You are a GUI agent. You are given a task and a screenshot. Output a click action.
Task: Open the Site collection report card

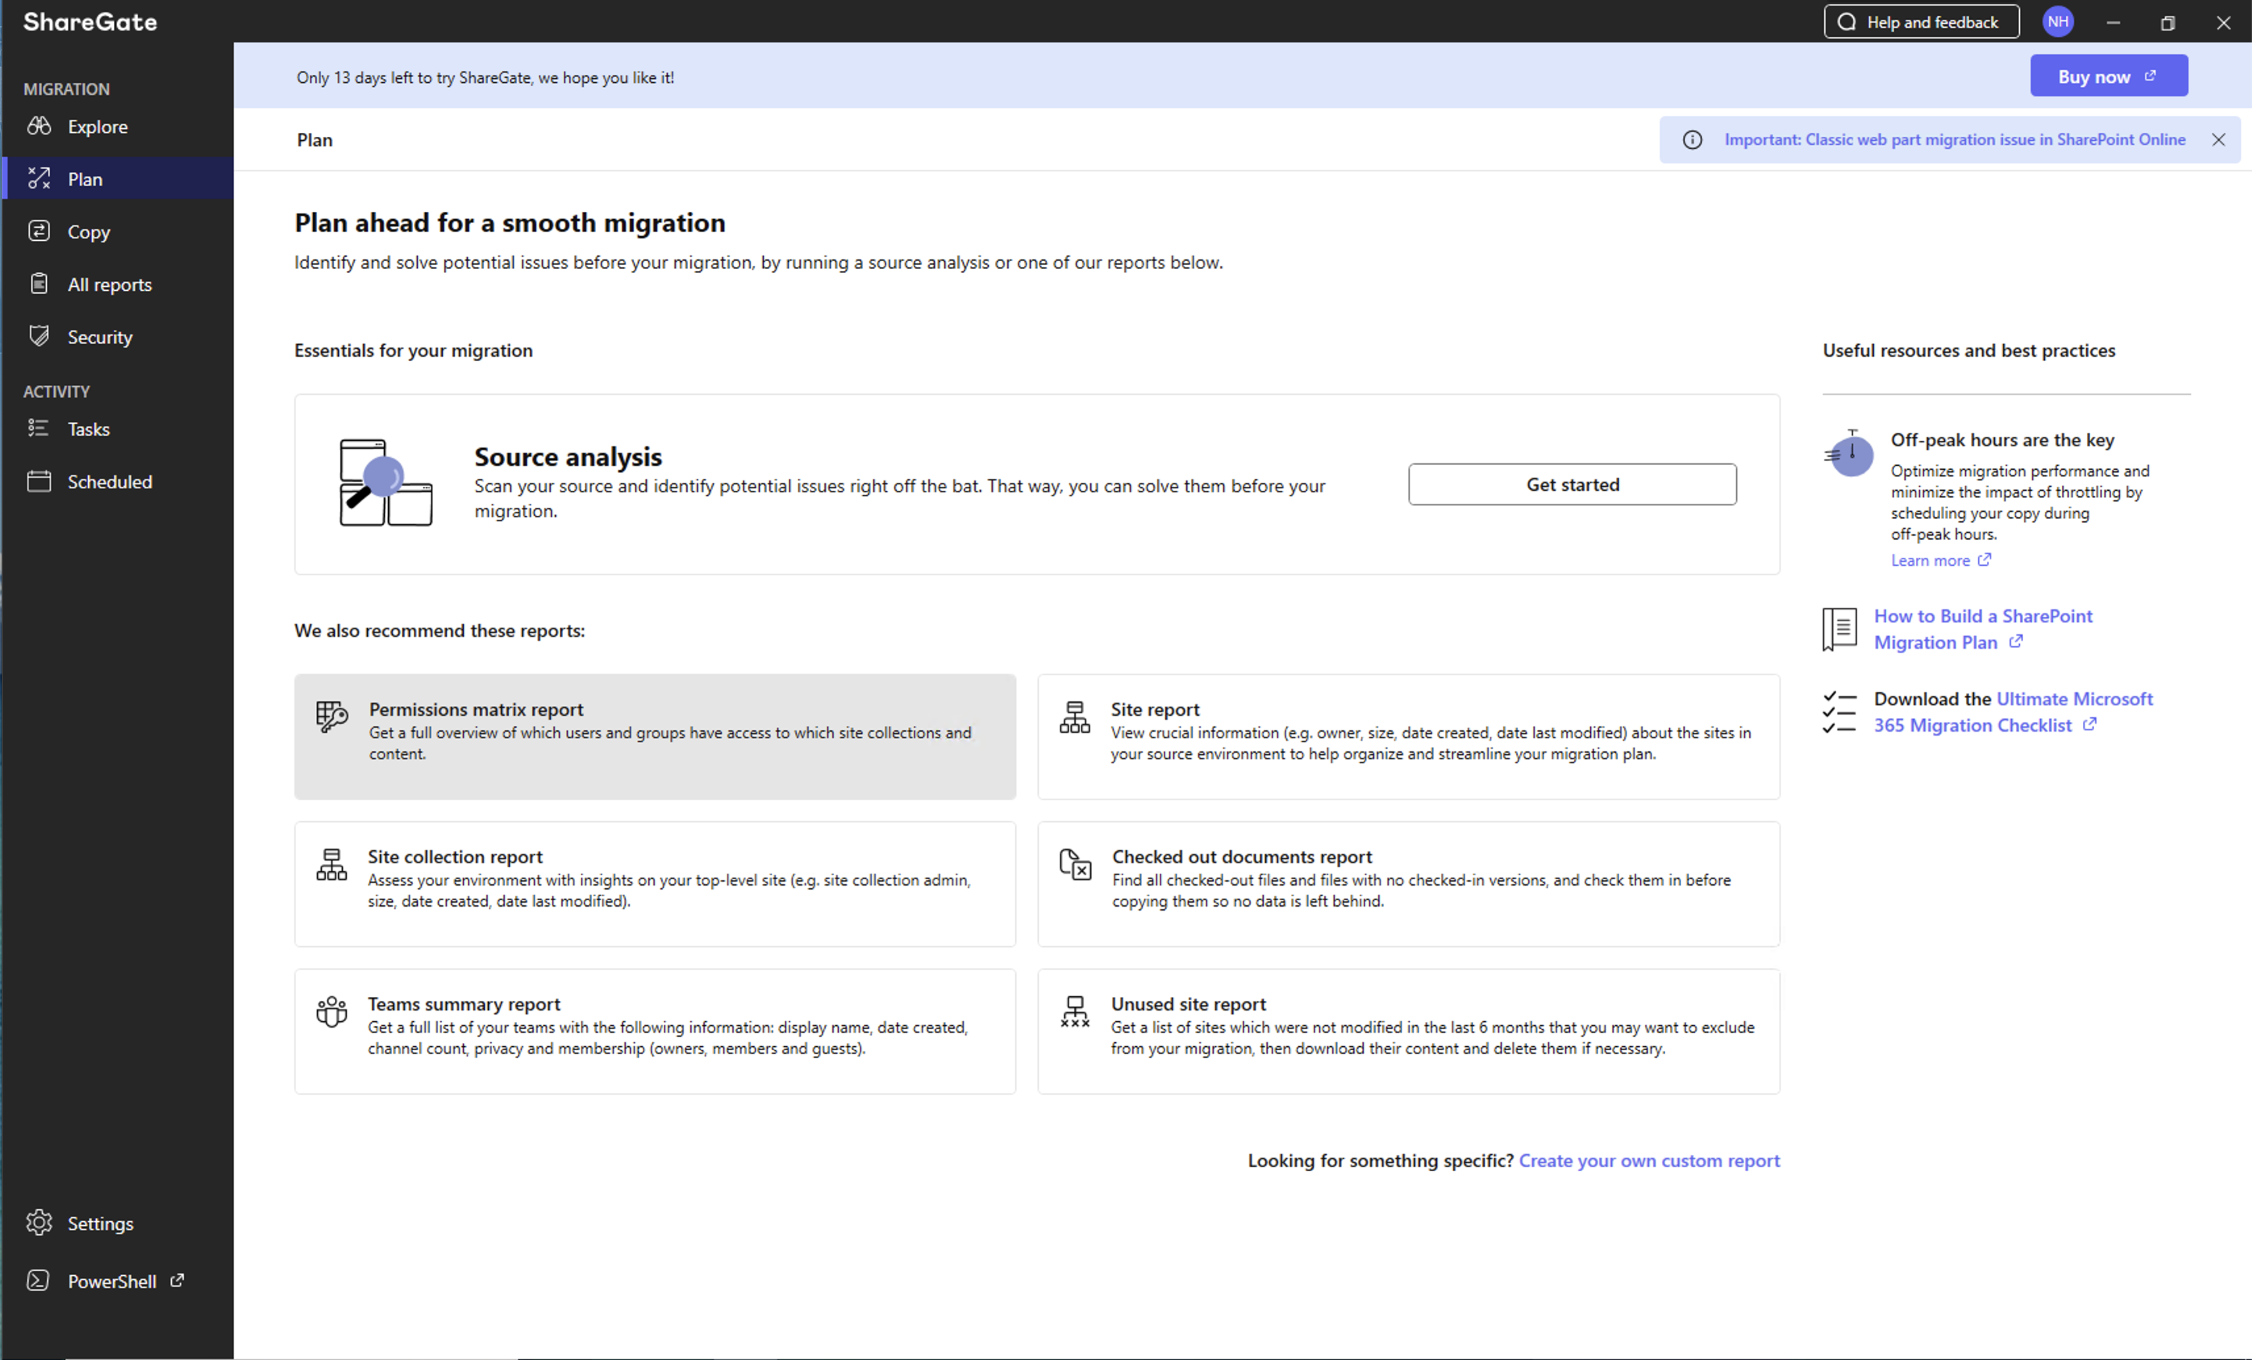click(x=655, y=884)
